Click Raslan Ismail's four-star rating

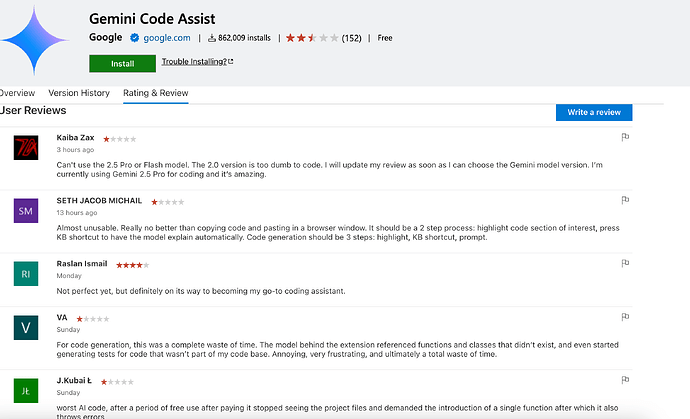click(x=132, y=265)
